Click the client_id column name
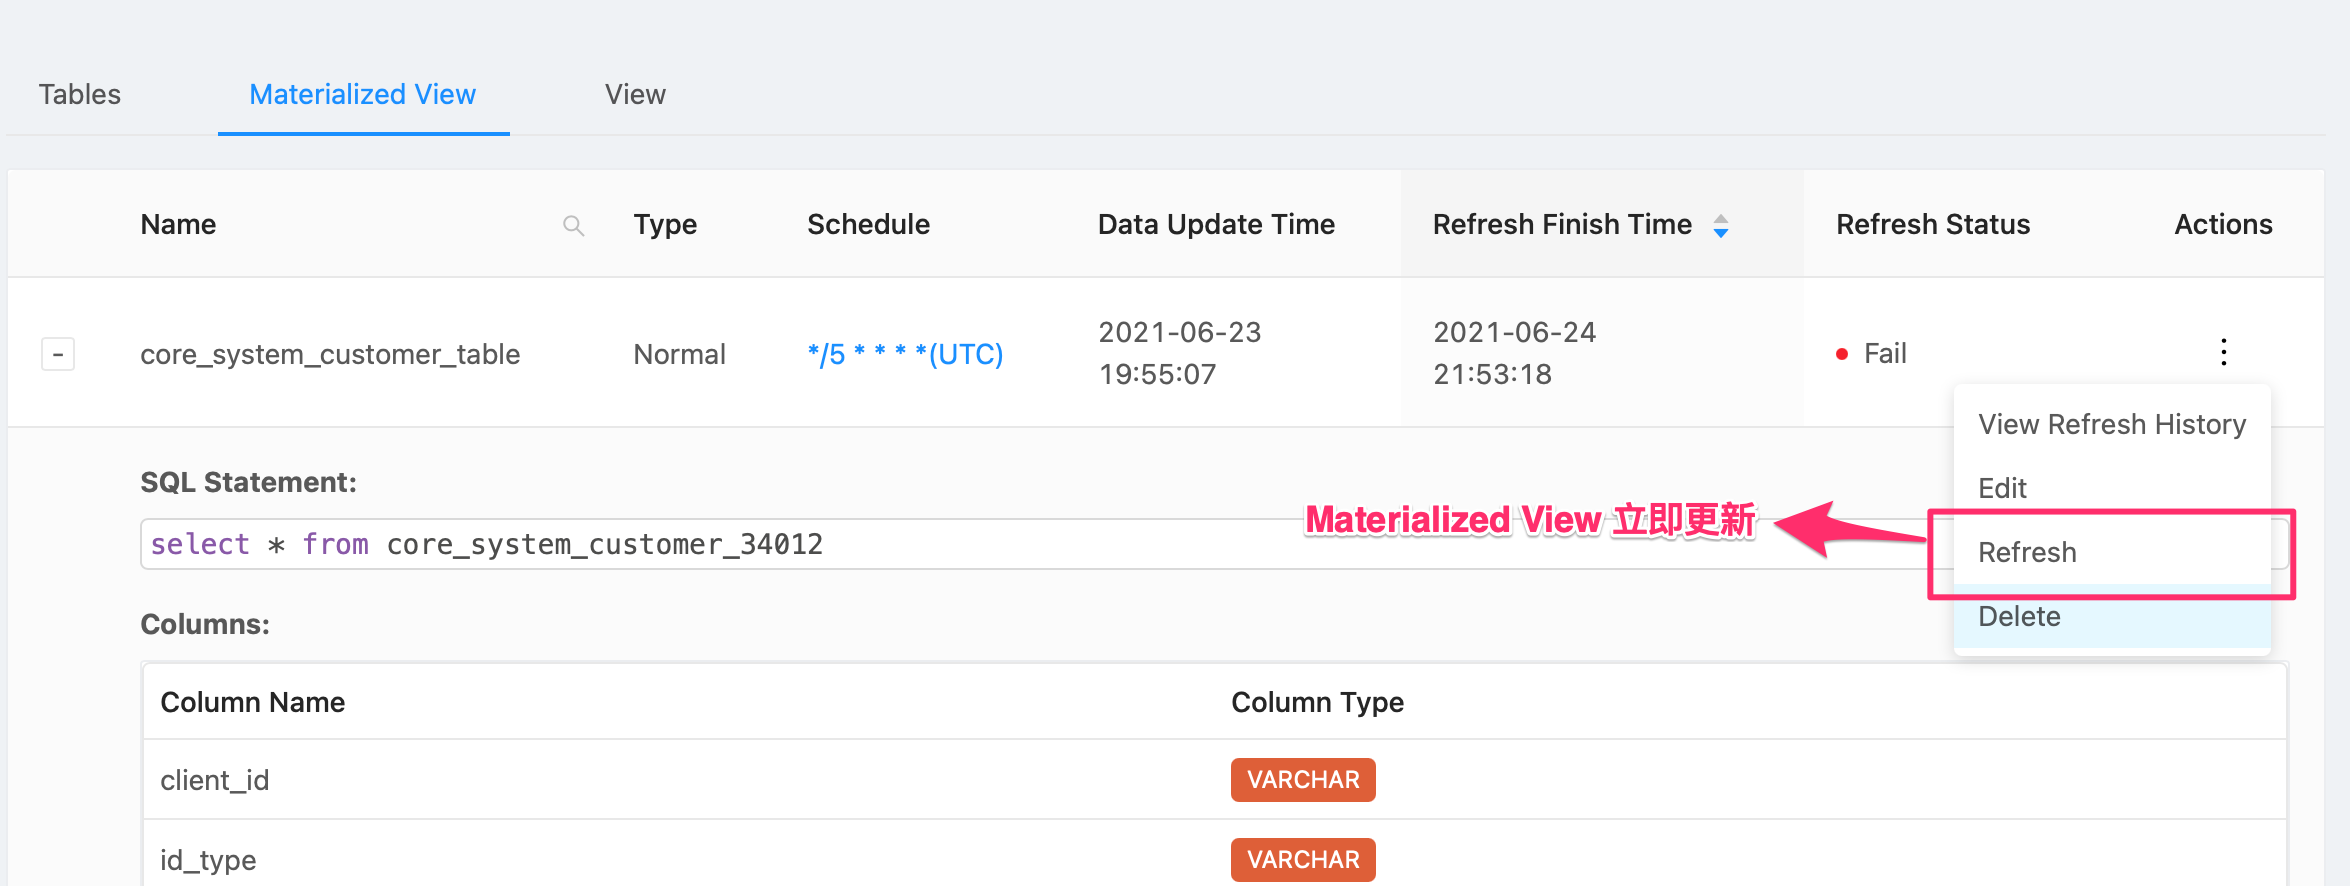 [215, 780]
